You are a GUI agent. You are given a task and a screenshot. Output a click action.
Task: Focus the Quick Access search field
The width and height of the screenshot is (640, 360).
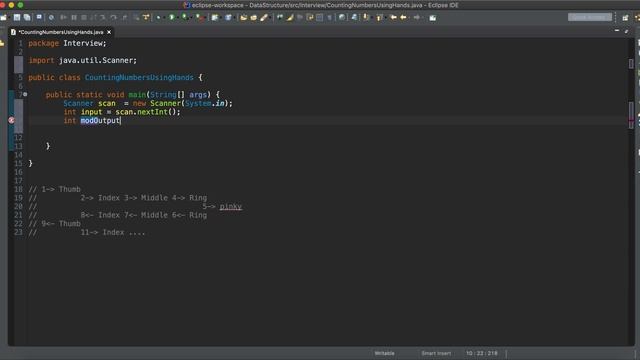[590, 17]
